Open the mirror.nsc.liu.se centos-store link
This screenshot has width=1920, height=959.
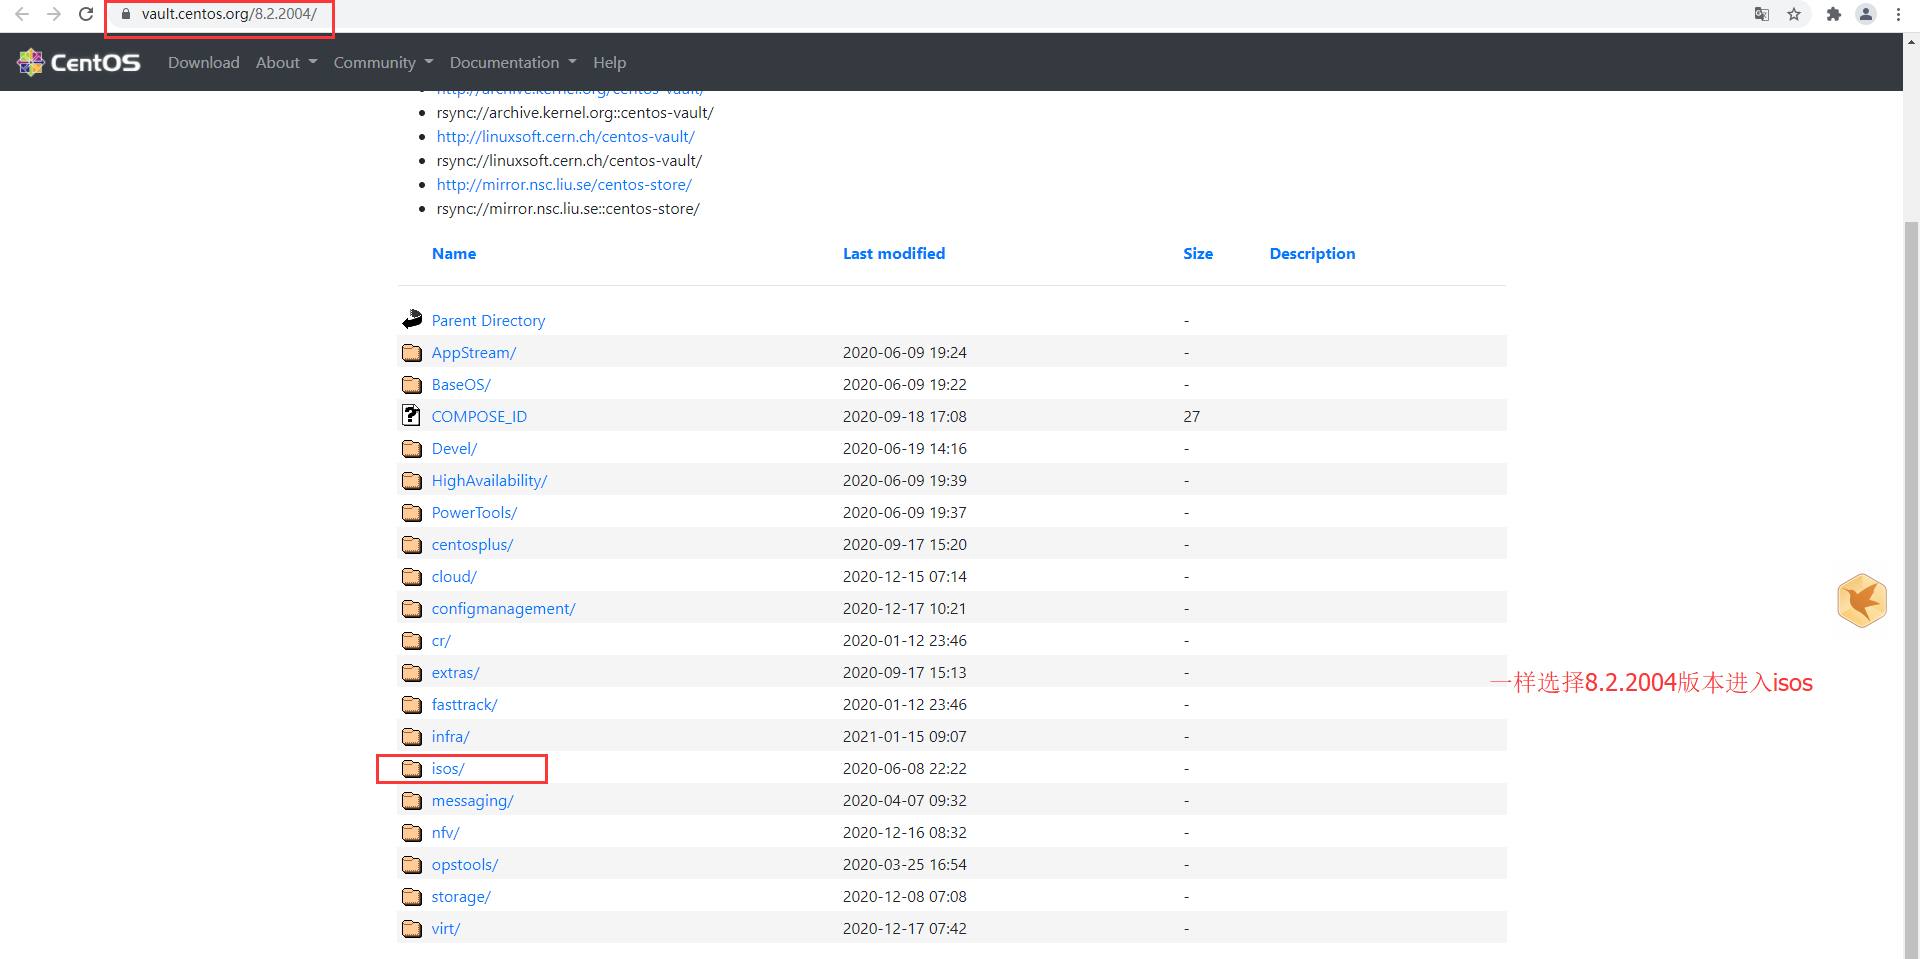[564, 185]
